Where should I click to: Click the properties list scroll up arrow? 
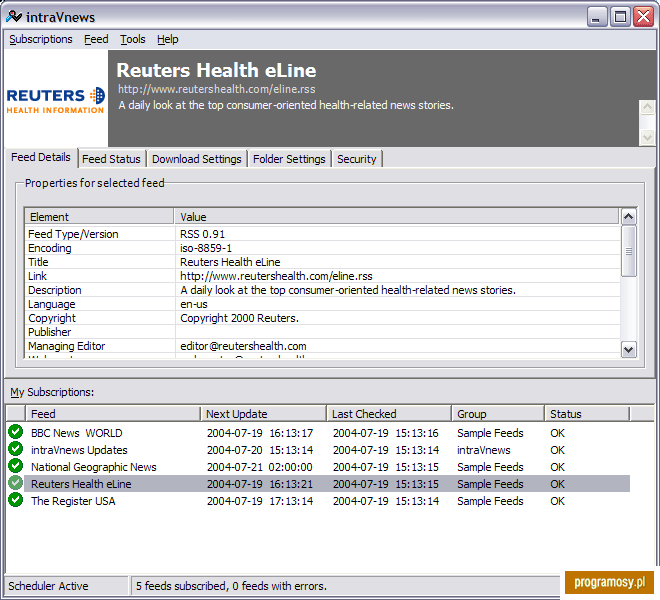[x=628, y=216]
